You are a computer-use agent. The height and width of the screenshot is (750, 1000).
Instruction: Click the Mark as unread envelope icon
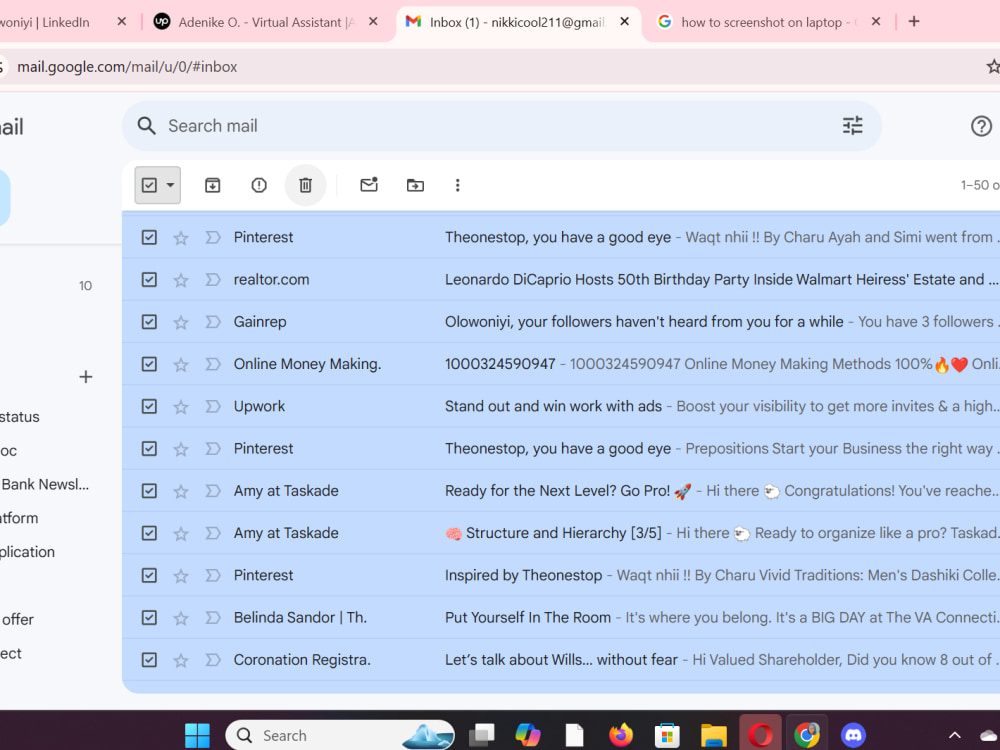(x=369, y=185)
